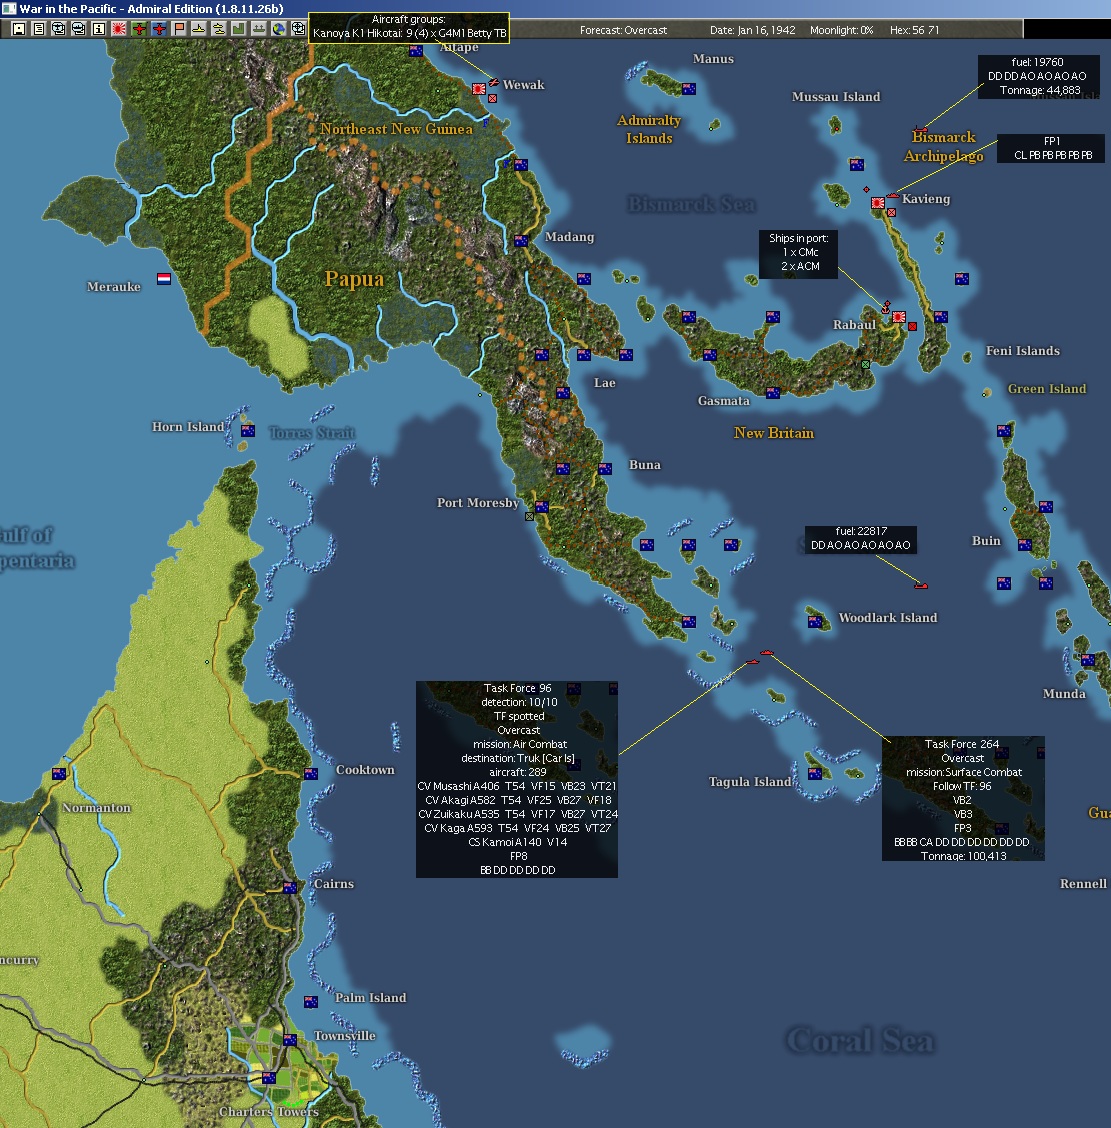Click the single ship silhouette toolbar icon

[x=199, y=29]
